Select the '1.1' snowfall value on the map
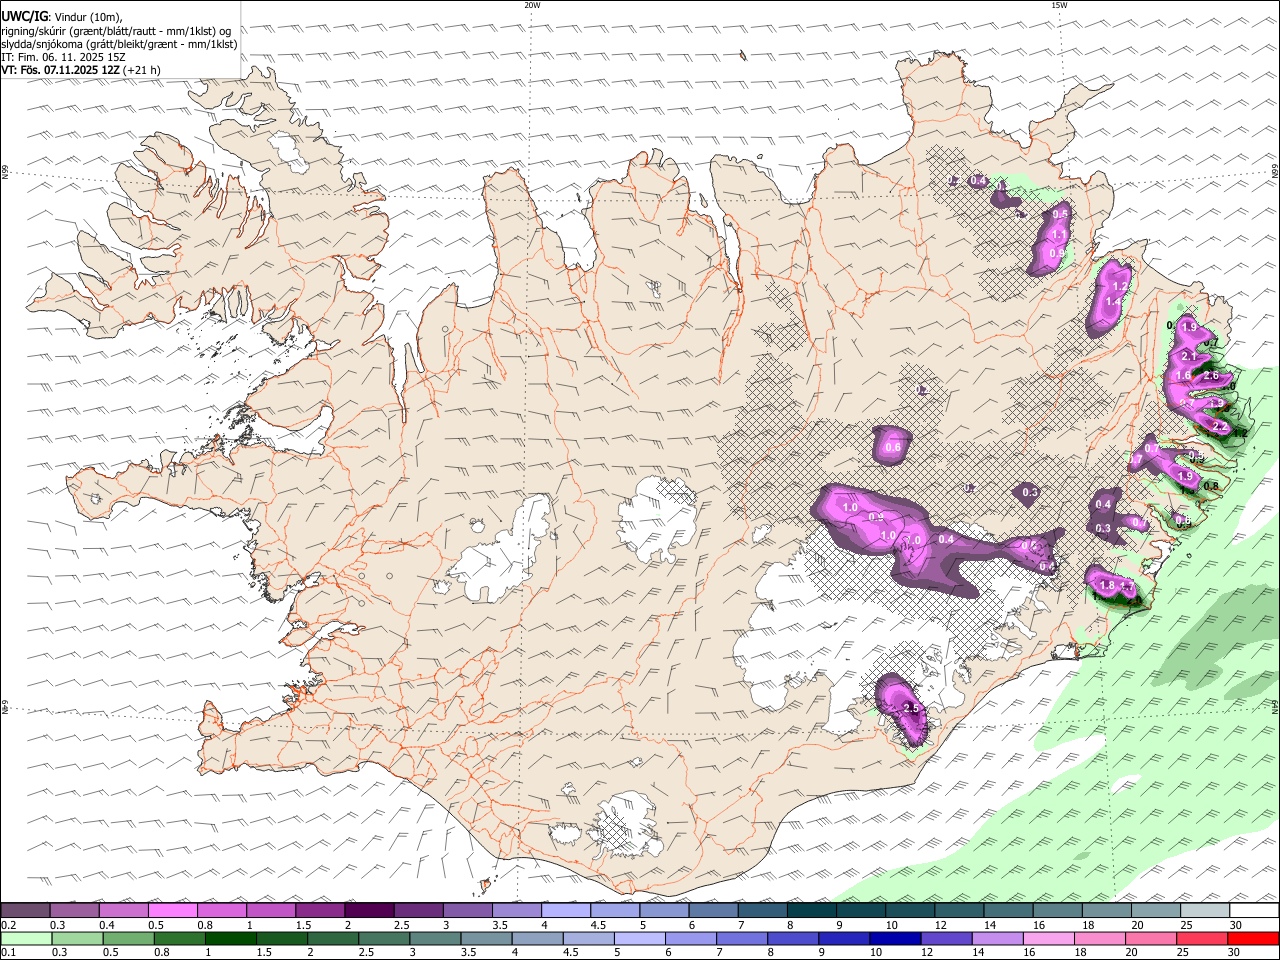The width and height of the screenshot is (1280, 960). (1060, 234)
